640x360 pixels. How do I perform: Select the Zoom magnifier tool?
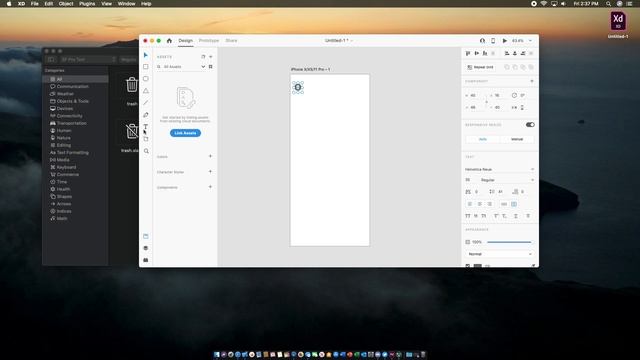(146, 151)
